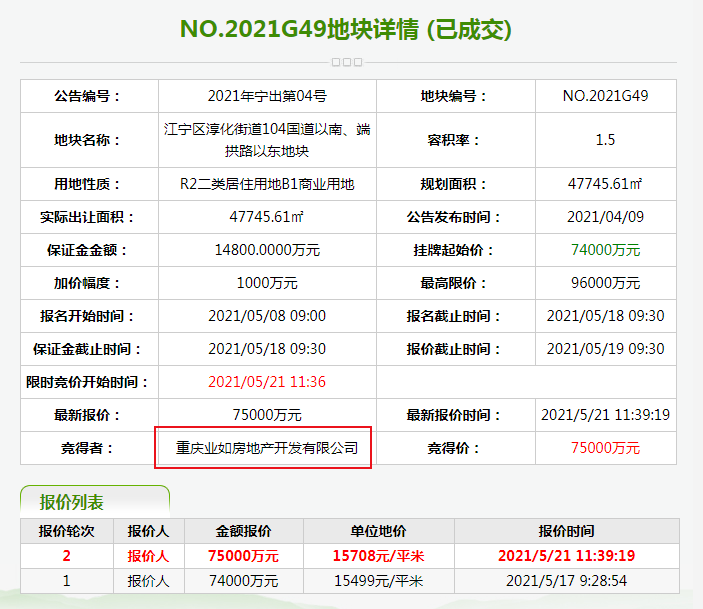Click the 金额报价 column header
703x609 pixels.
coord(243,531)
